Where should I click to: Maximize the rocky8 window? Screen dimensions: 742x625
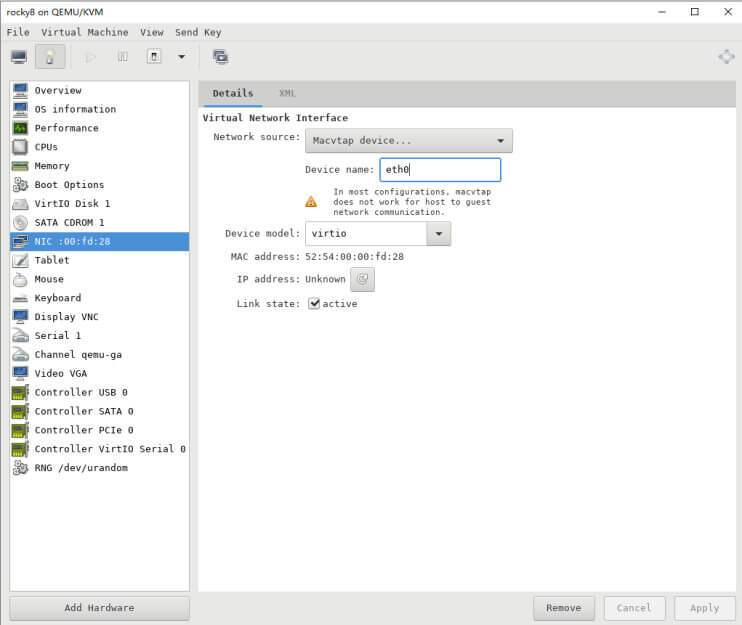[x=694, y=12]
